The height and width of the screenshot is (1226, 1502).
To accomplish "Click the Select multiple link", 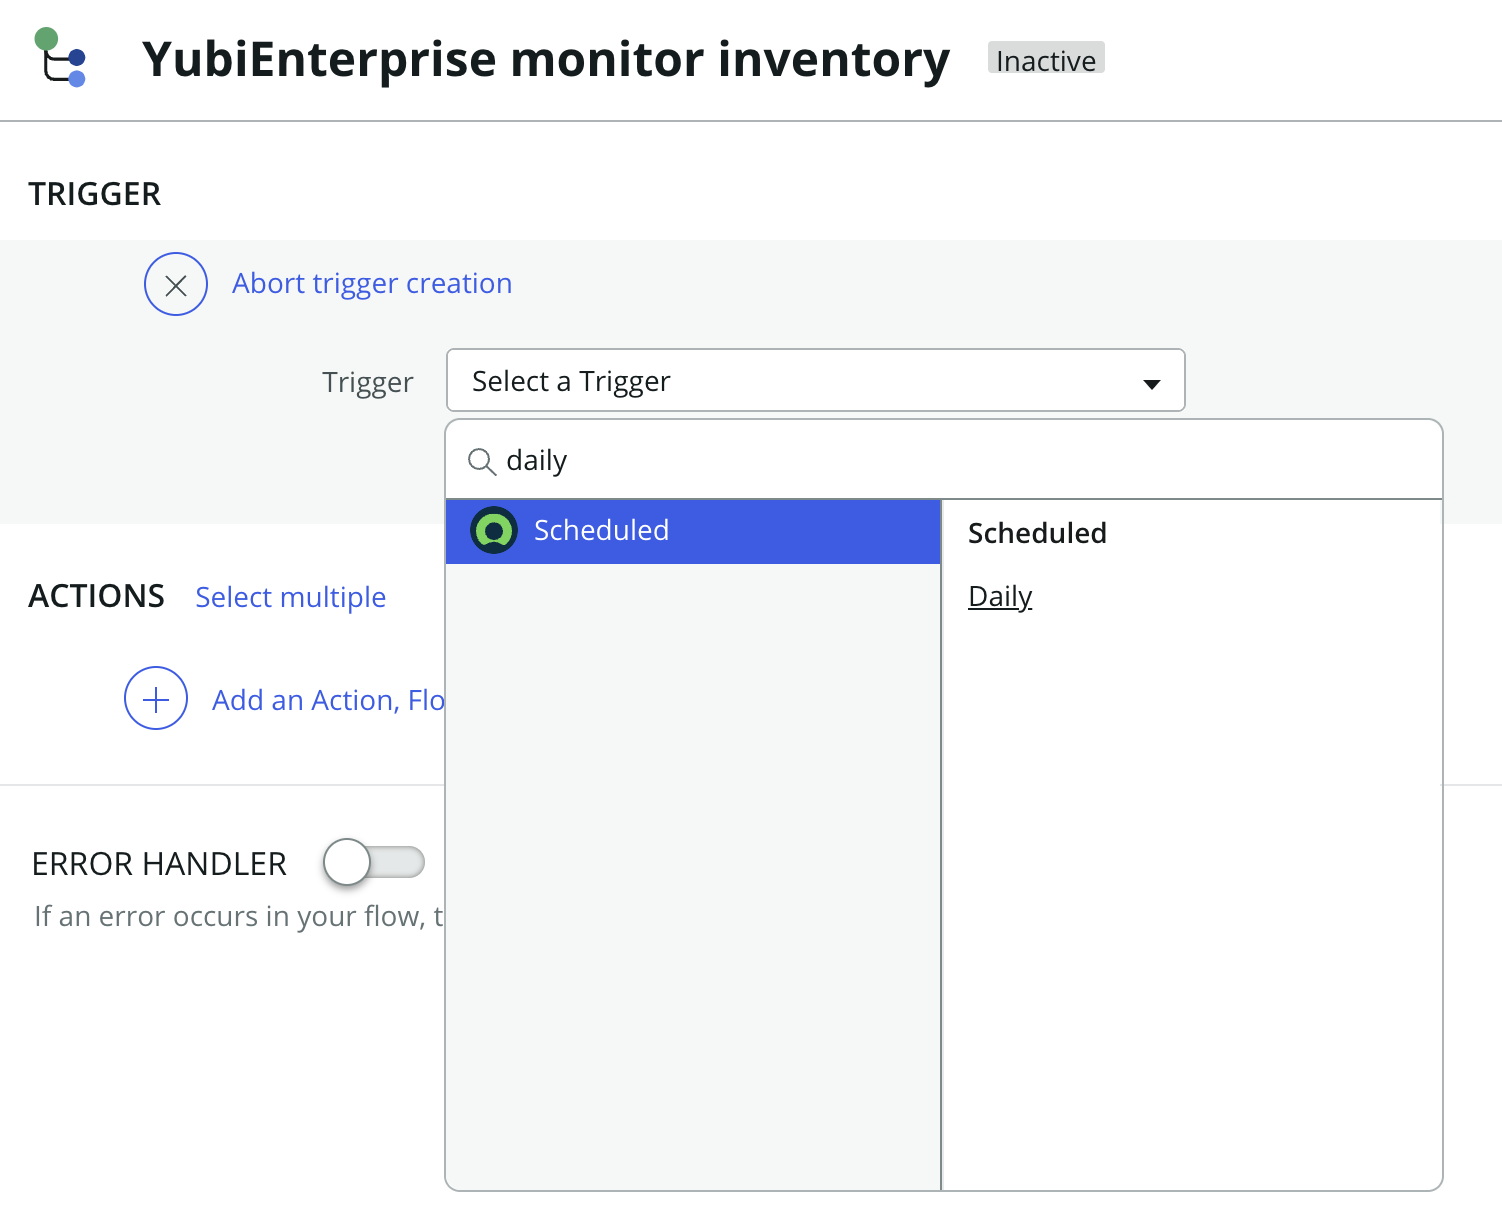I will click(291, 597).
